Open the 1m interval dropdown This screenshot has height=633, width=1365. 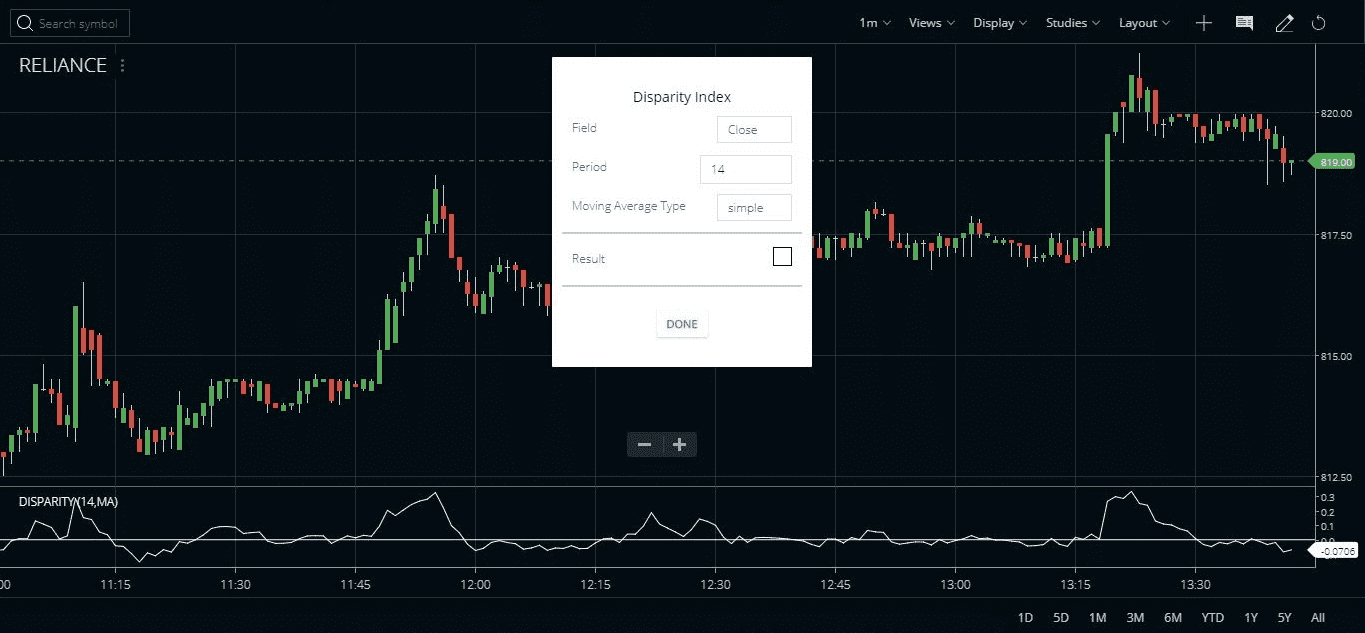click(872, 22)
